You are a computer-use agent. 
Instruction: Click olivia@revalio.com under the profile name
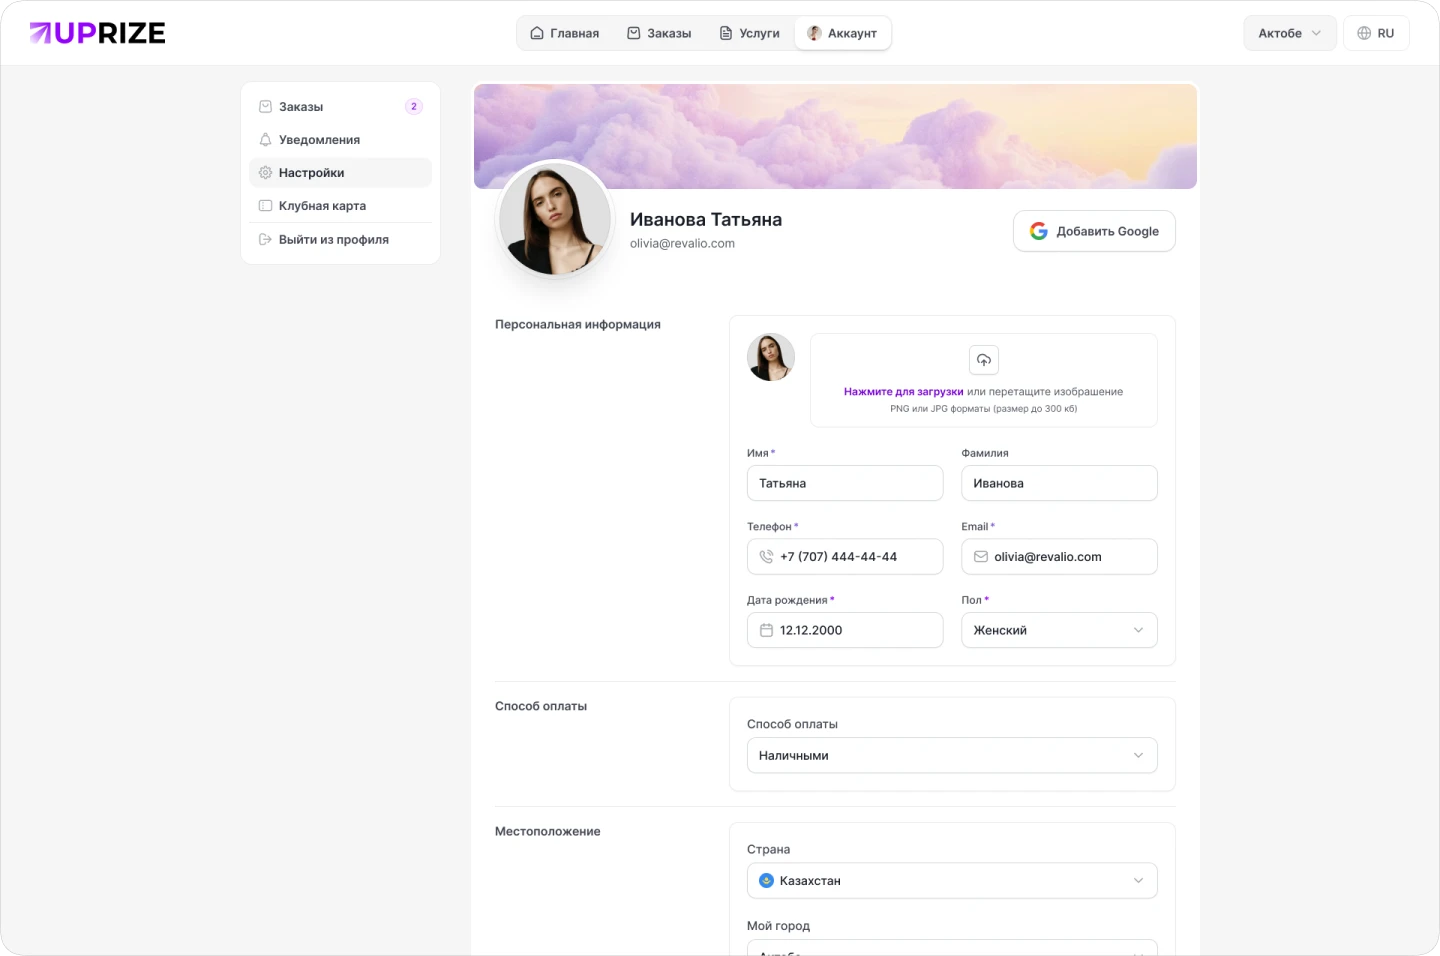(682, 243)
